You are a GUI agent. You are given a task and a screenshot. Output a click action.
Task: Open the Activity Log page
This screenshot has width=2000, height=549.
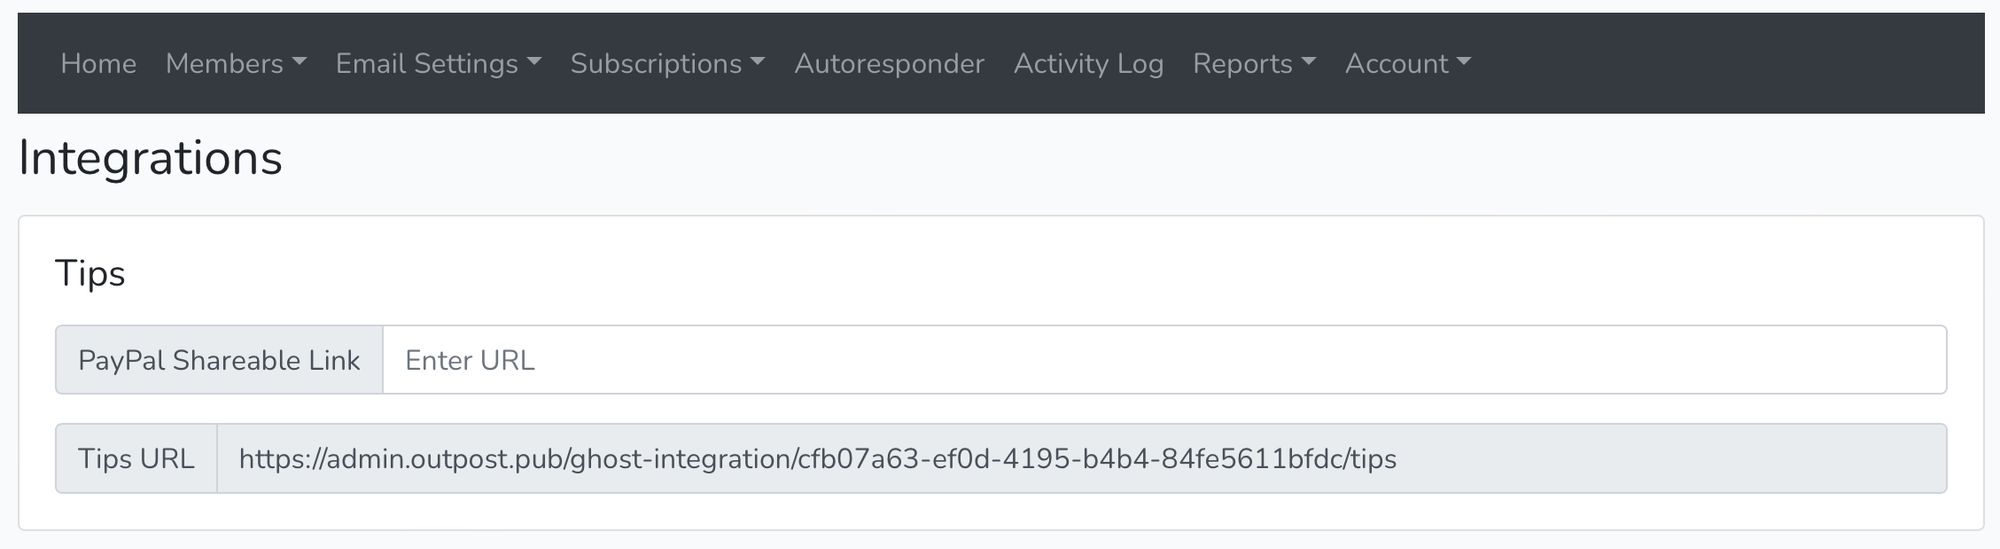(x=1088, y=63)
